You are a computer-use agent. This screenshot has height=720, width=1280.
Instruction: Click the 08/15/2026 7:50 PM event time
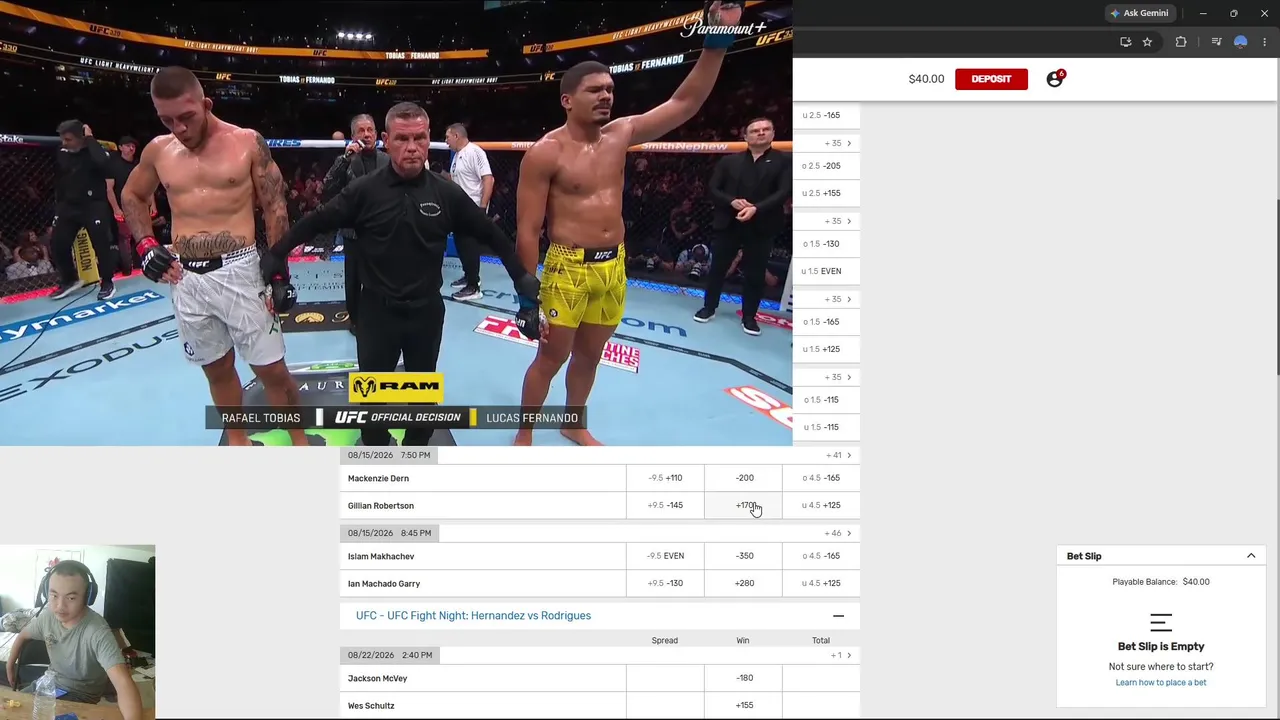pyautogui.click(x=389, y=455)
